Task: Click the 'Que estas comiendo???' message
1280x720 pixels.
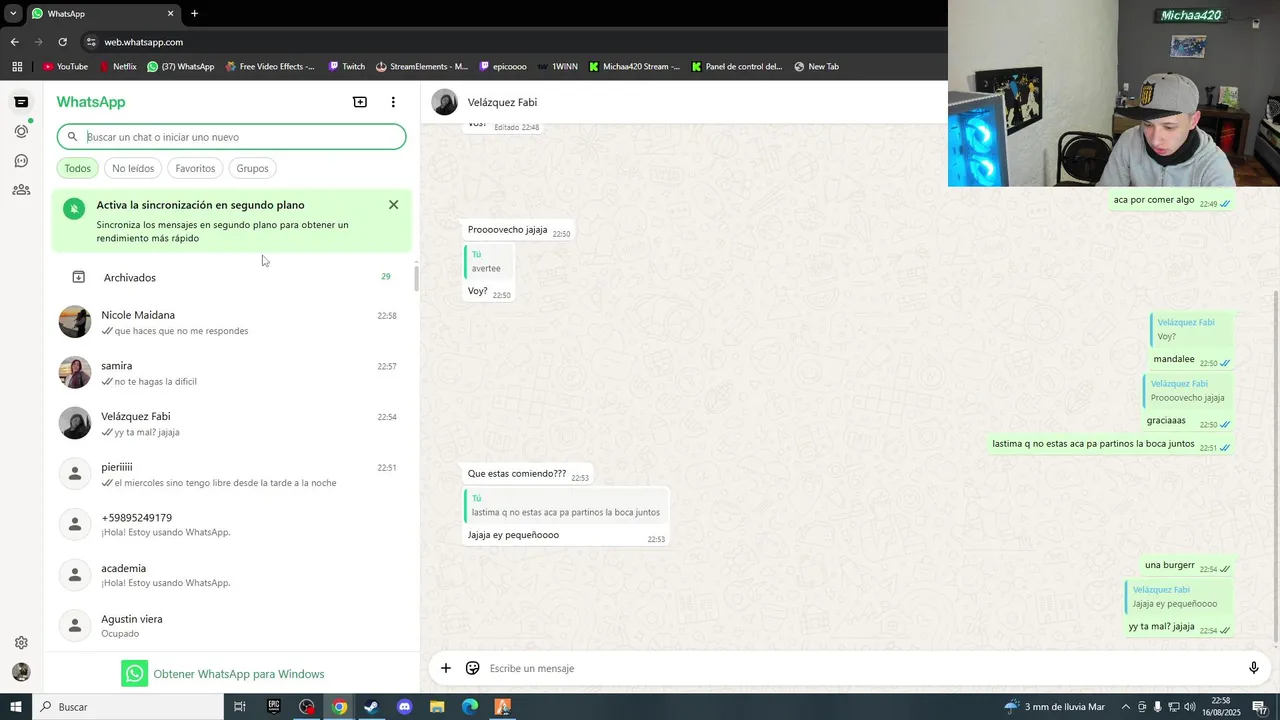Action: [528, 474]
